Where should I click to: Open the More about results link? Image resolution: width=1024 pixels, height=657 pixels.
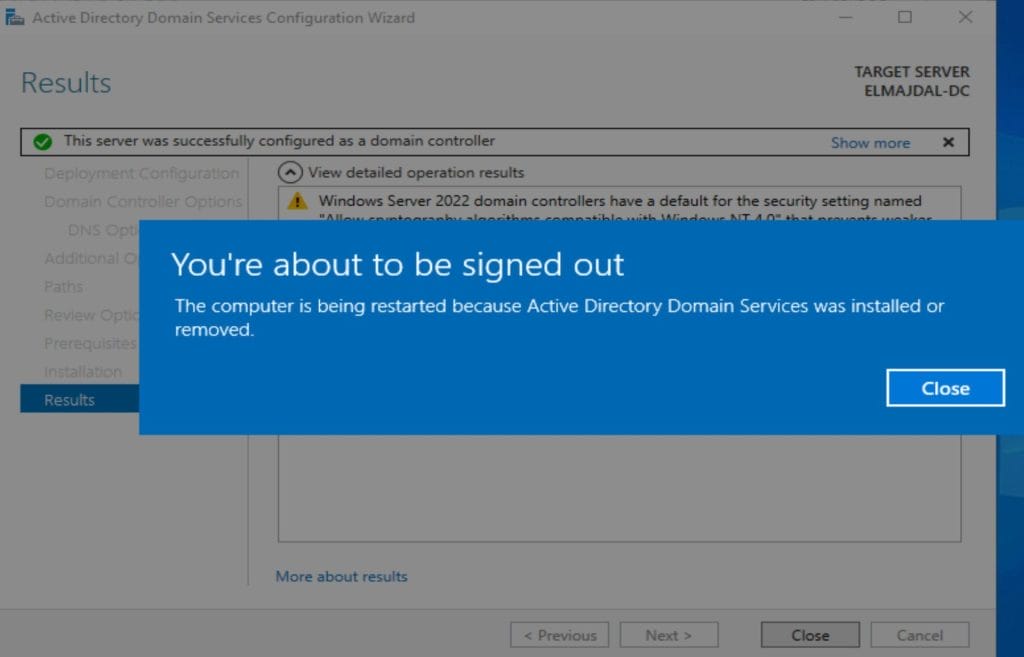pyautogui.click(x=341, y=576)
